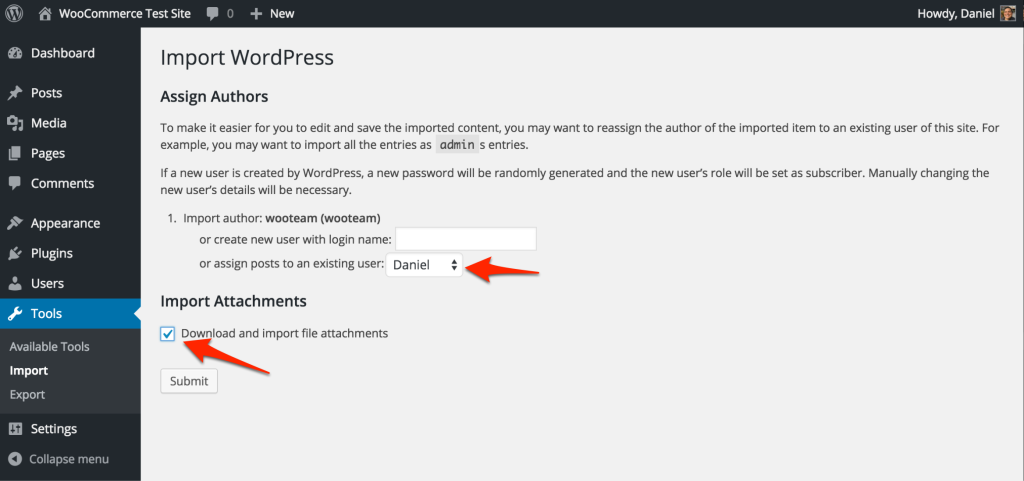Click the Dashboard gauge icon
The width and height of the screenshot is (1024, 481).
tap(15, 54)
